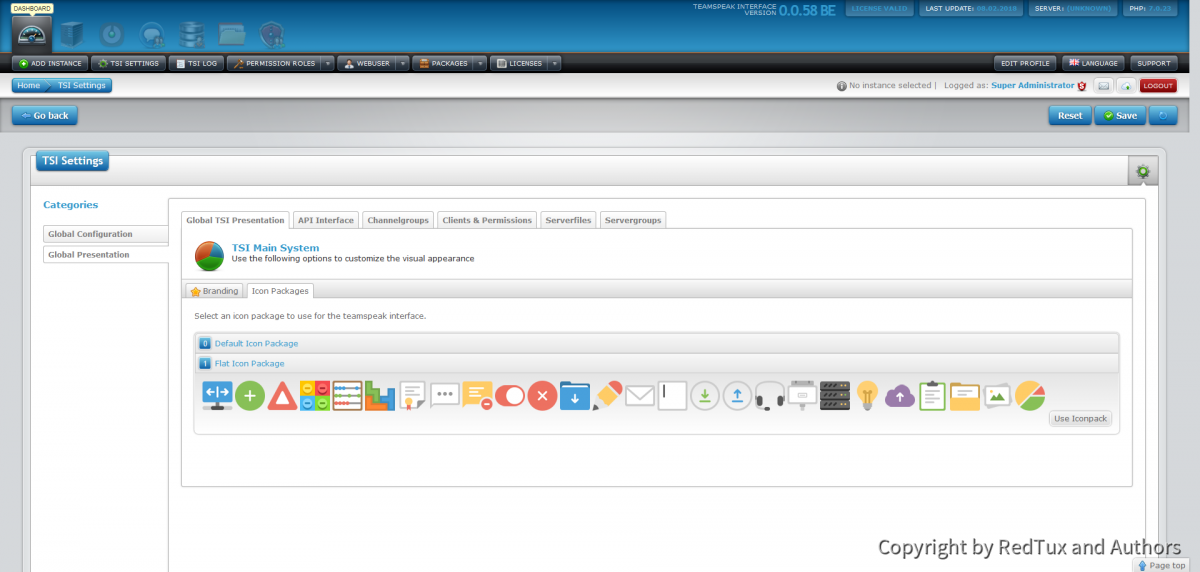The image size is (1200, 572).
Task: Switch to the Channelgroups tab
Action: 398,220
